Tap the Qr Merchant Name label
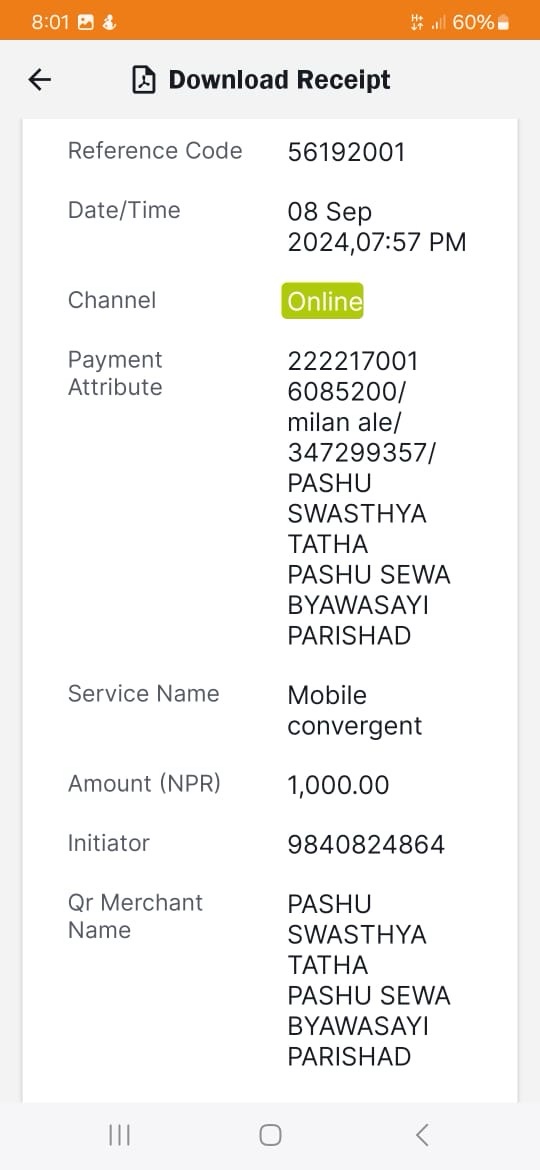 point(135,916)
